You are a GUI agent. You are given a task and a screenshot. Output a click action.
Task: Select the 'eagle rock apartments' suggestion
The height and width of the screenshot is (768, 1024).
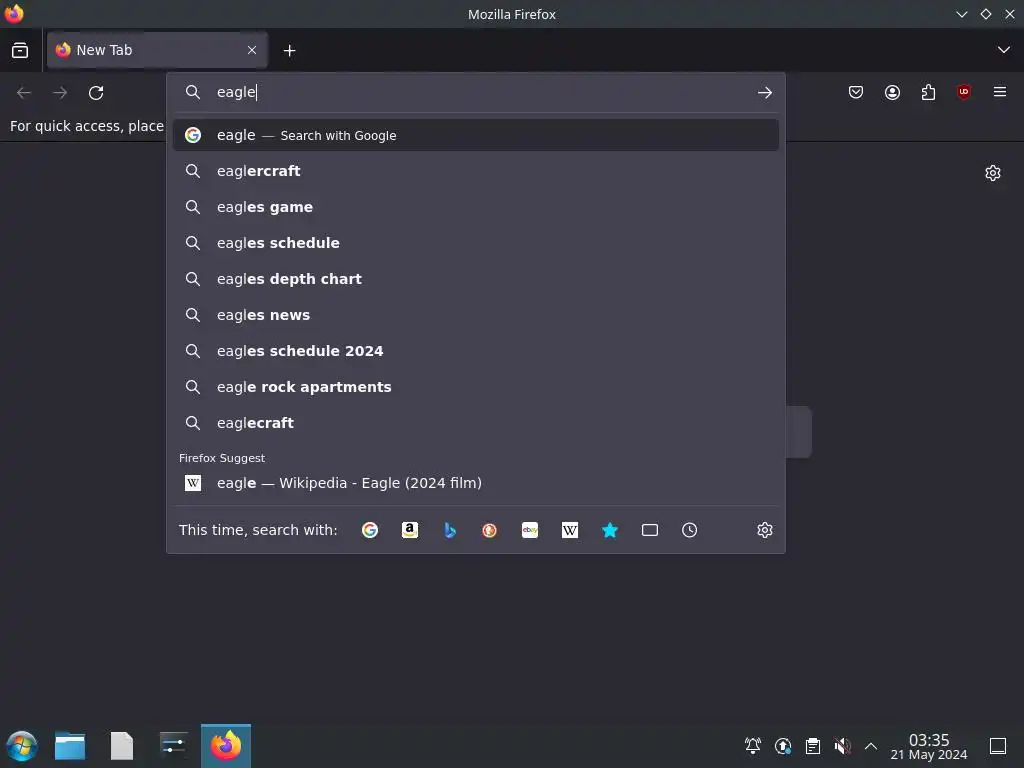point(475,387)
